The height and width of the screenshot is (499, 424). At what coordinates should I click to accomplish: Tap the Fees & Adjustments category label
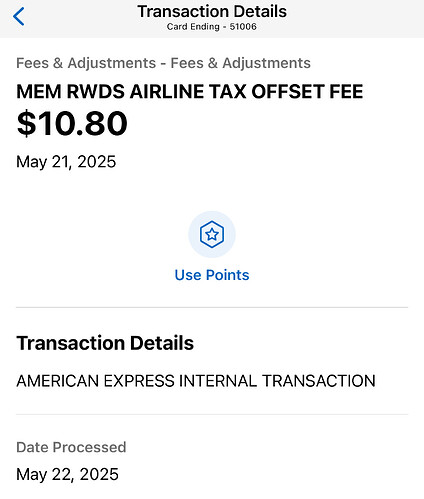pyautogui.click(x=163, y=63)
